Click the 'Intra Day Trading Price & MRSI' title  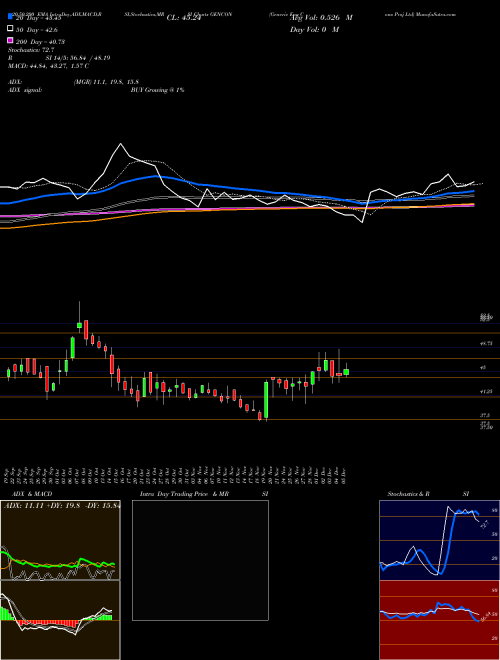coord(204,494)
